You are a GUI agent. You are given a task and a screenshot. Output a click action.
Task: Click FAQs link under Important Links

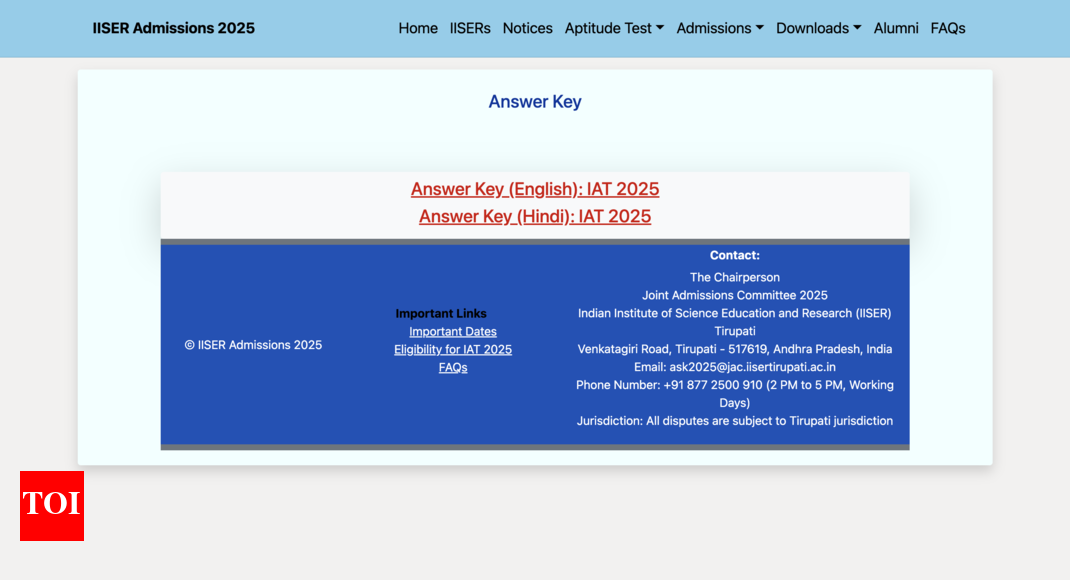pyautogui.click(x=453, y=367)
